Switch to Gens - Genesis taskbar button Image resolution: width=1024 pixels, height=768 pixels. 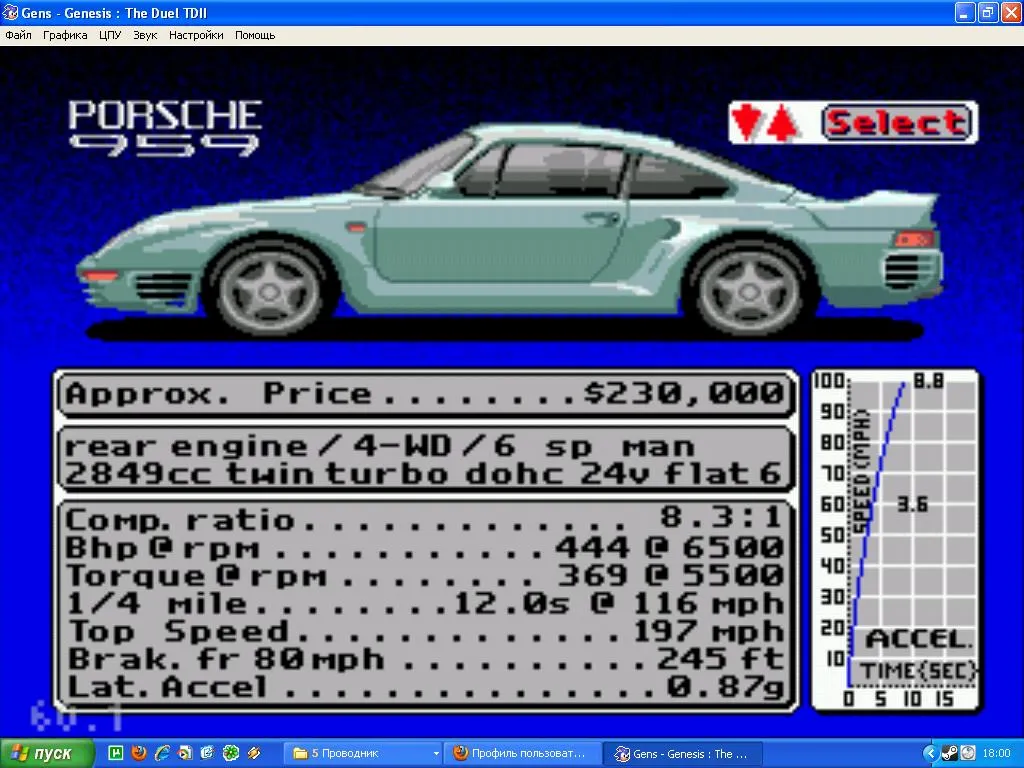682,754
